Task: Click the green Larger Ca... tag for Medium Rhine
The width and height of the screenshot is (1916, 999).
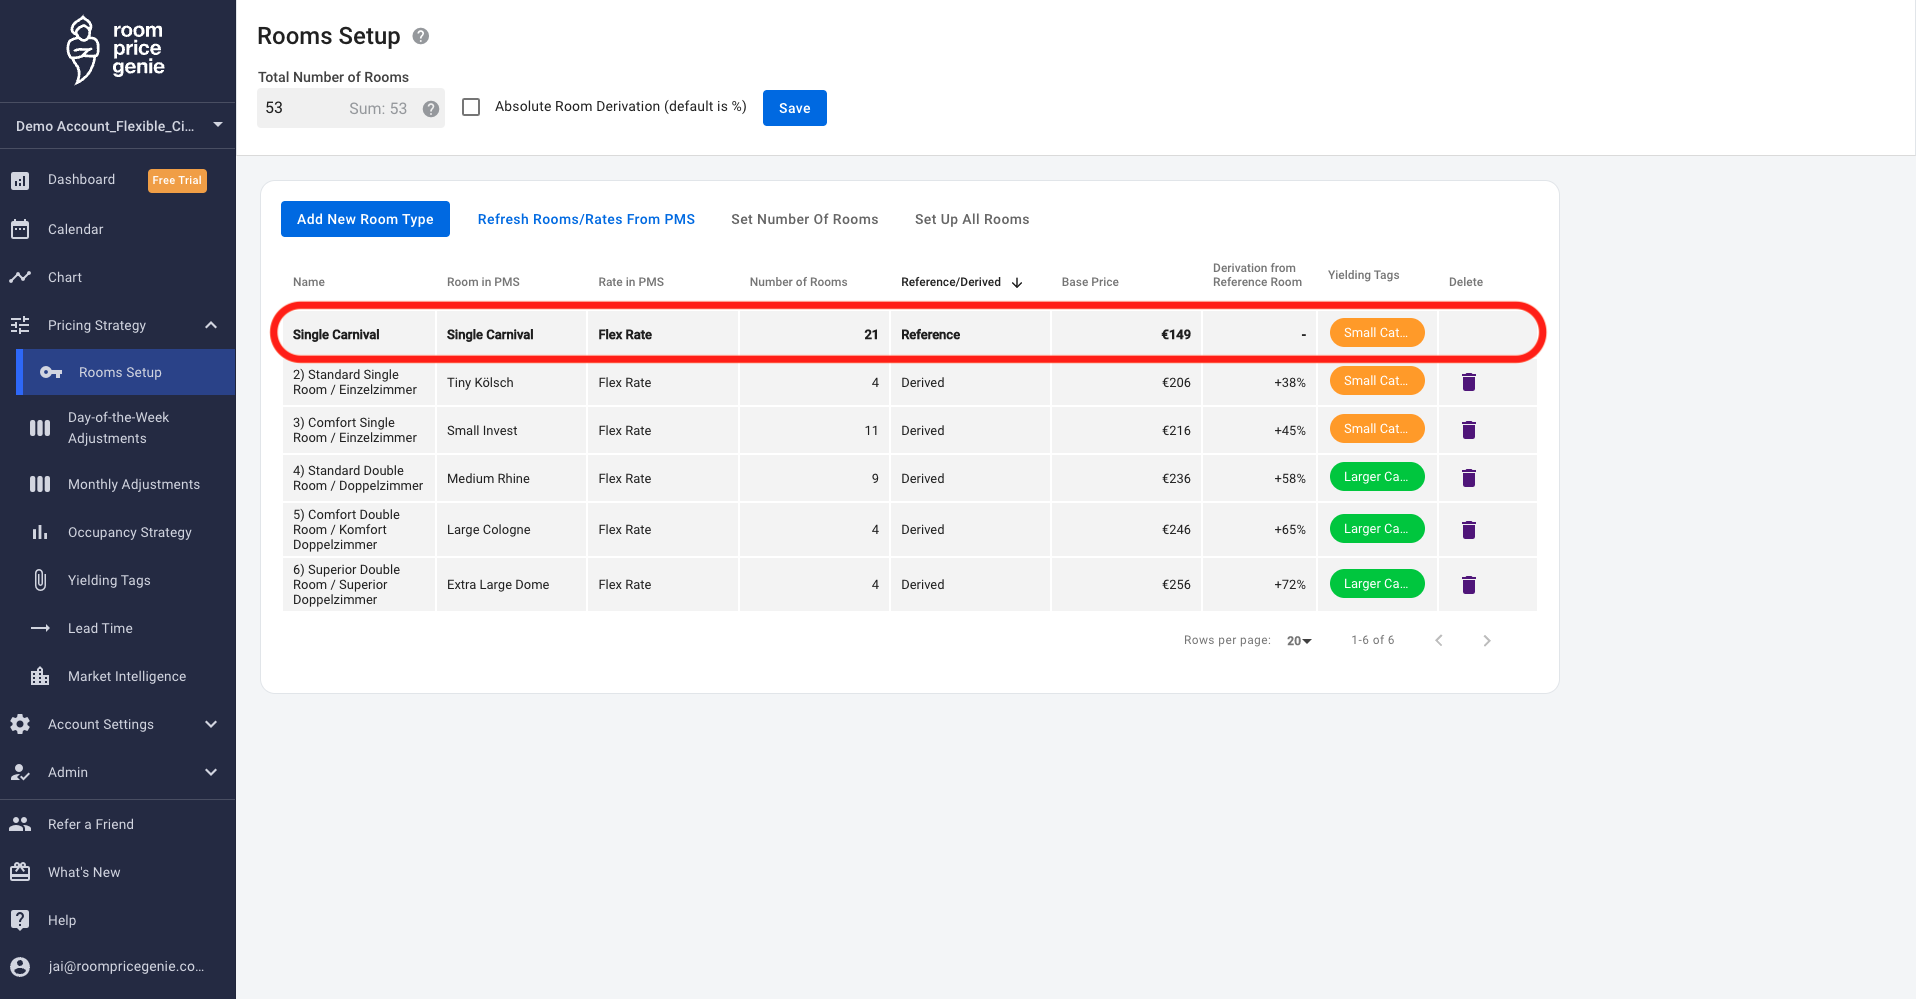Action: 1376,477
